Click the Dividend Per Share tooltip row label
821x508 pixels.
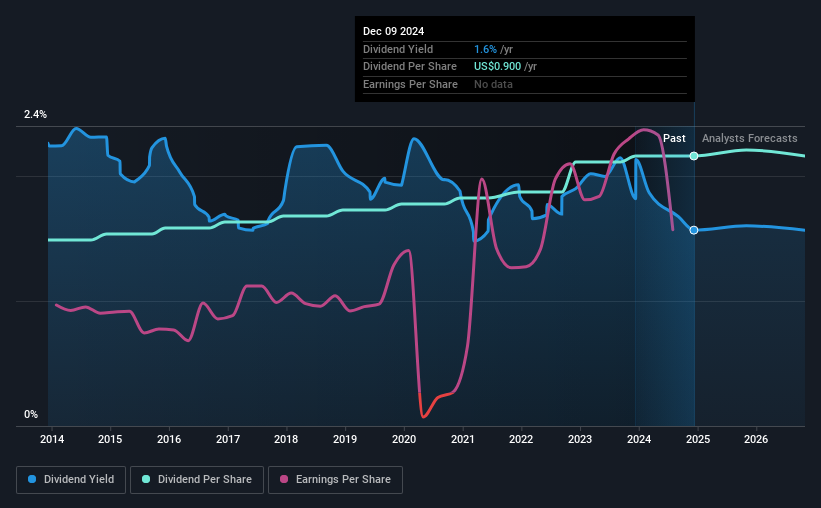coord(410,67)
